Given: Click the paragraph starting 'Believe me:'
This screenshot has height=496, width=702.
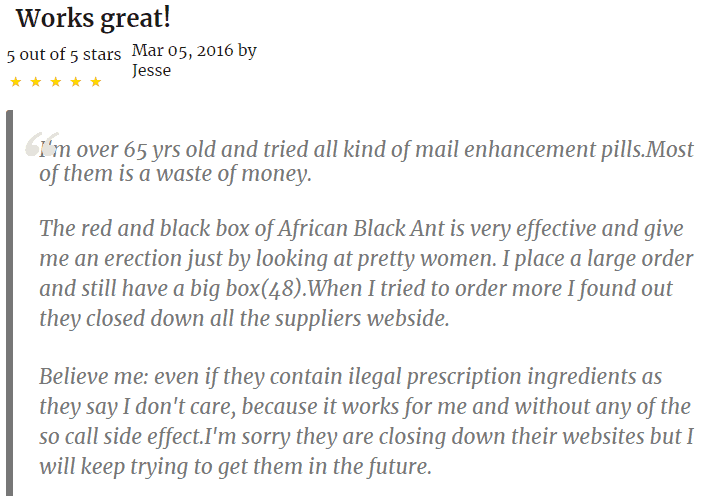Looking at the screenshot, I should (366, 422).
